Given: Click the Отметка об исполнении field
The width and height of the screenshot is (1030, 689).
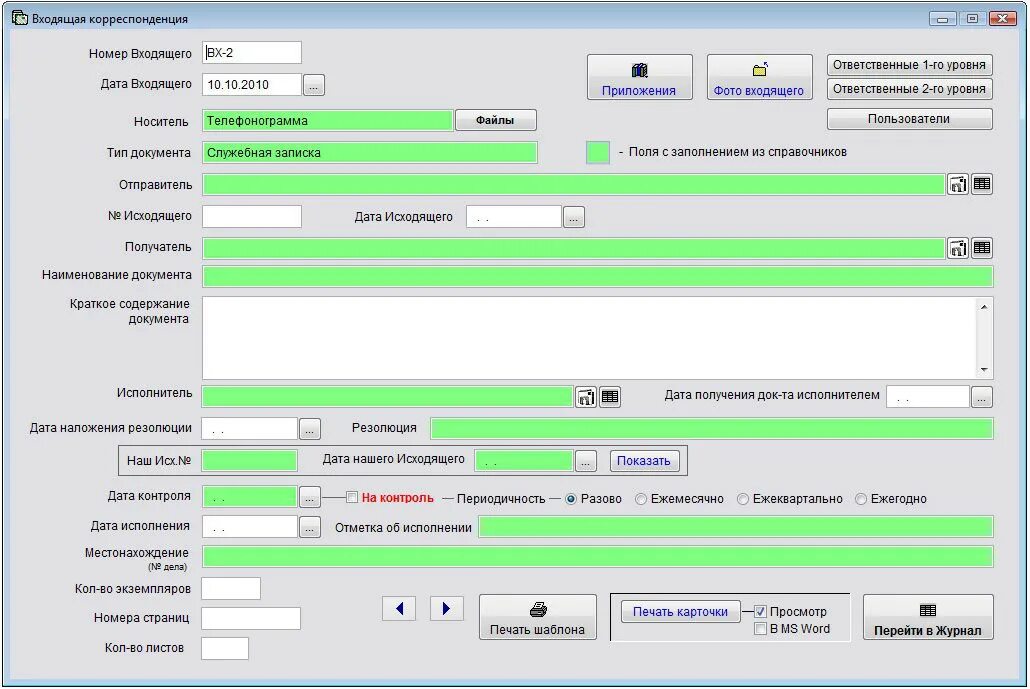Looking at the screenshot, I should 736,527.
